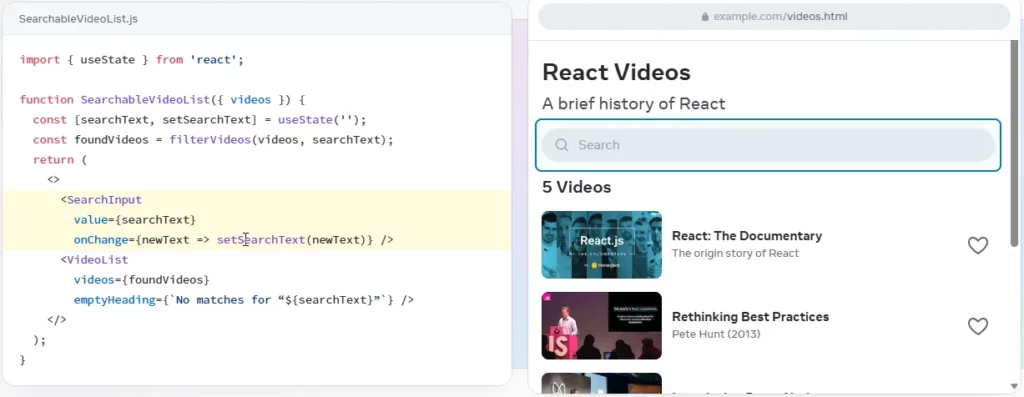
Task: Favorite the Rethinking Best Practices video
Action: 978,326
